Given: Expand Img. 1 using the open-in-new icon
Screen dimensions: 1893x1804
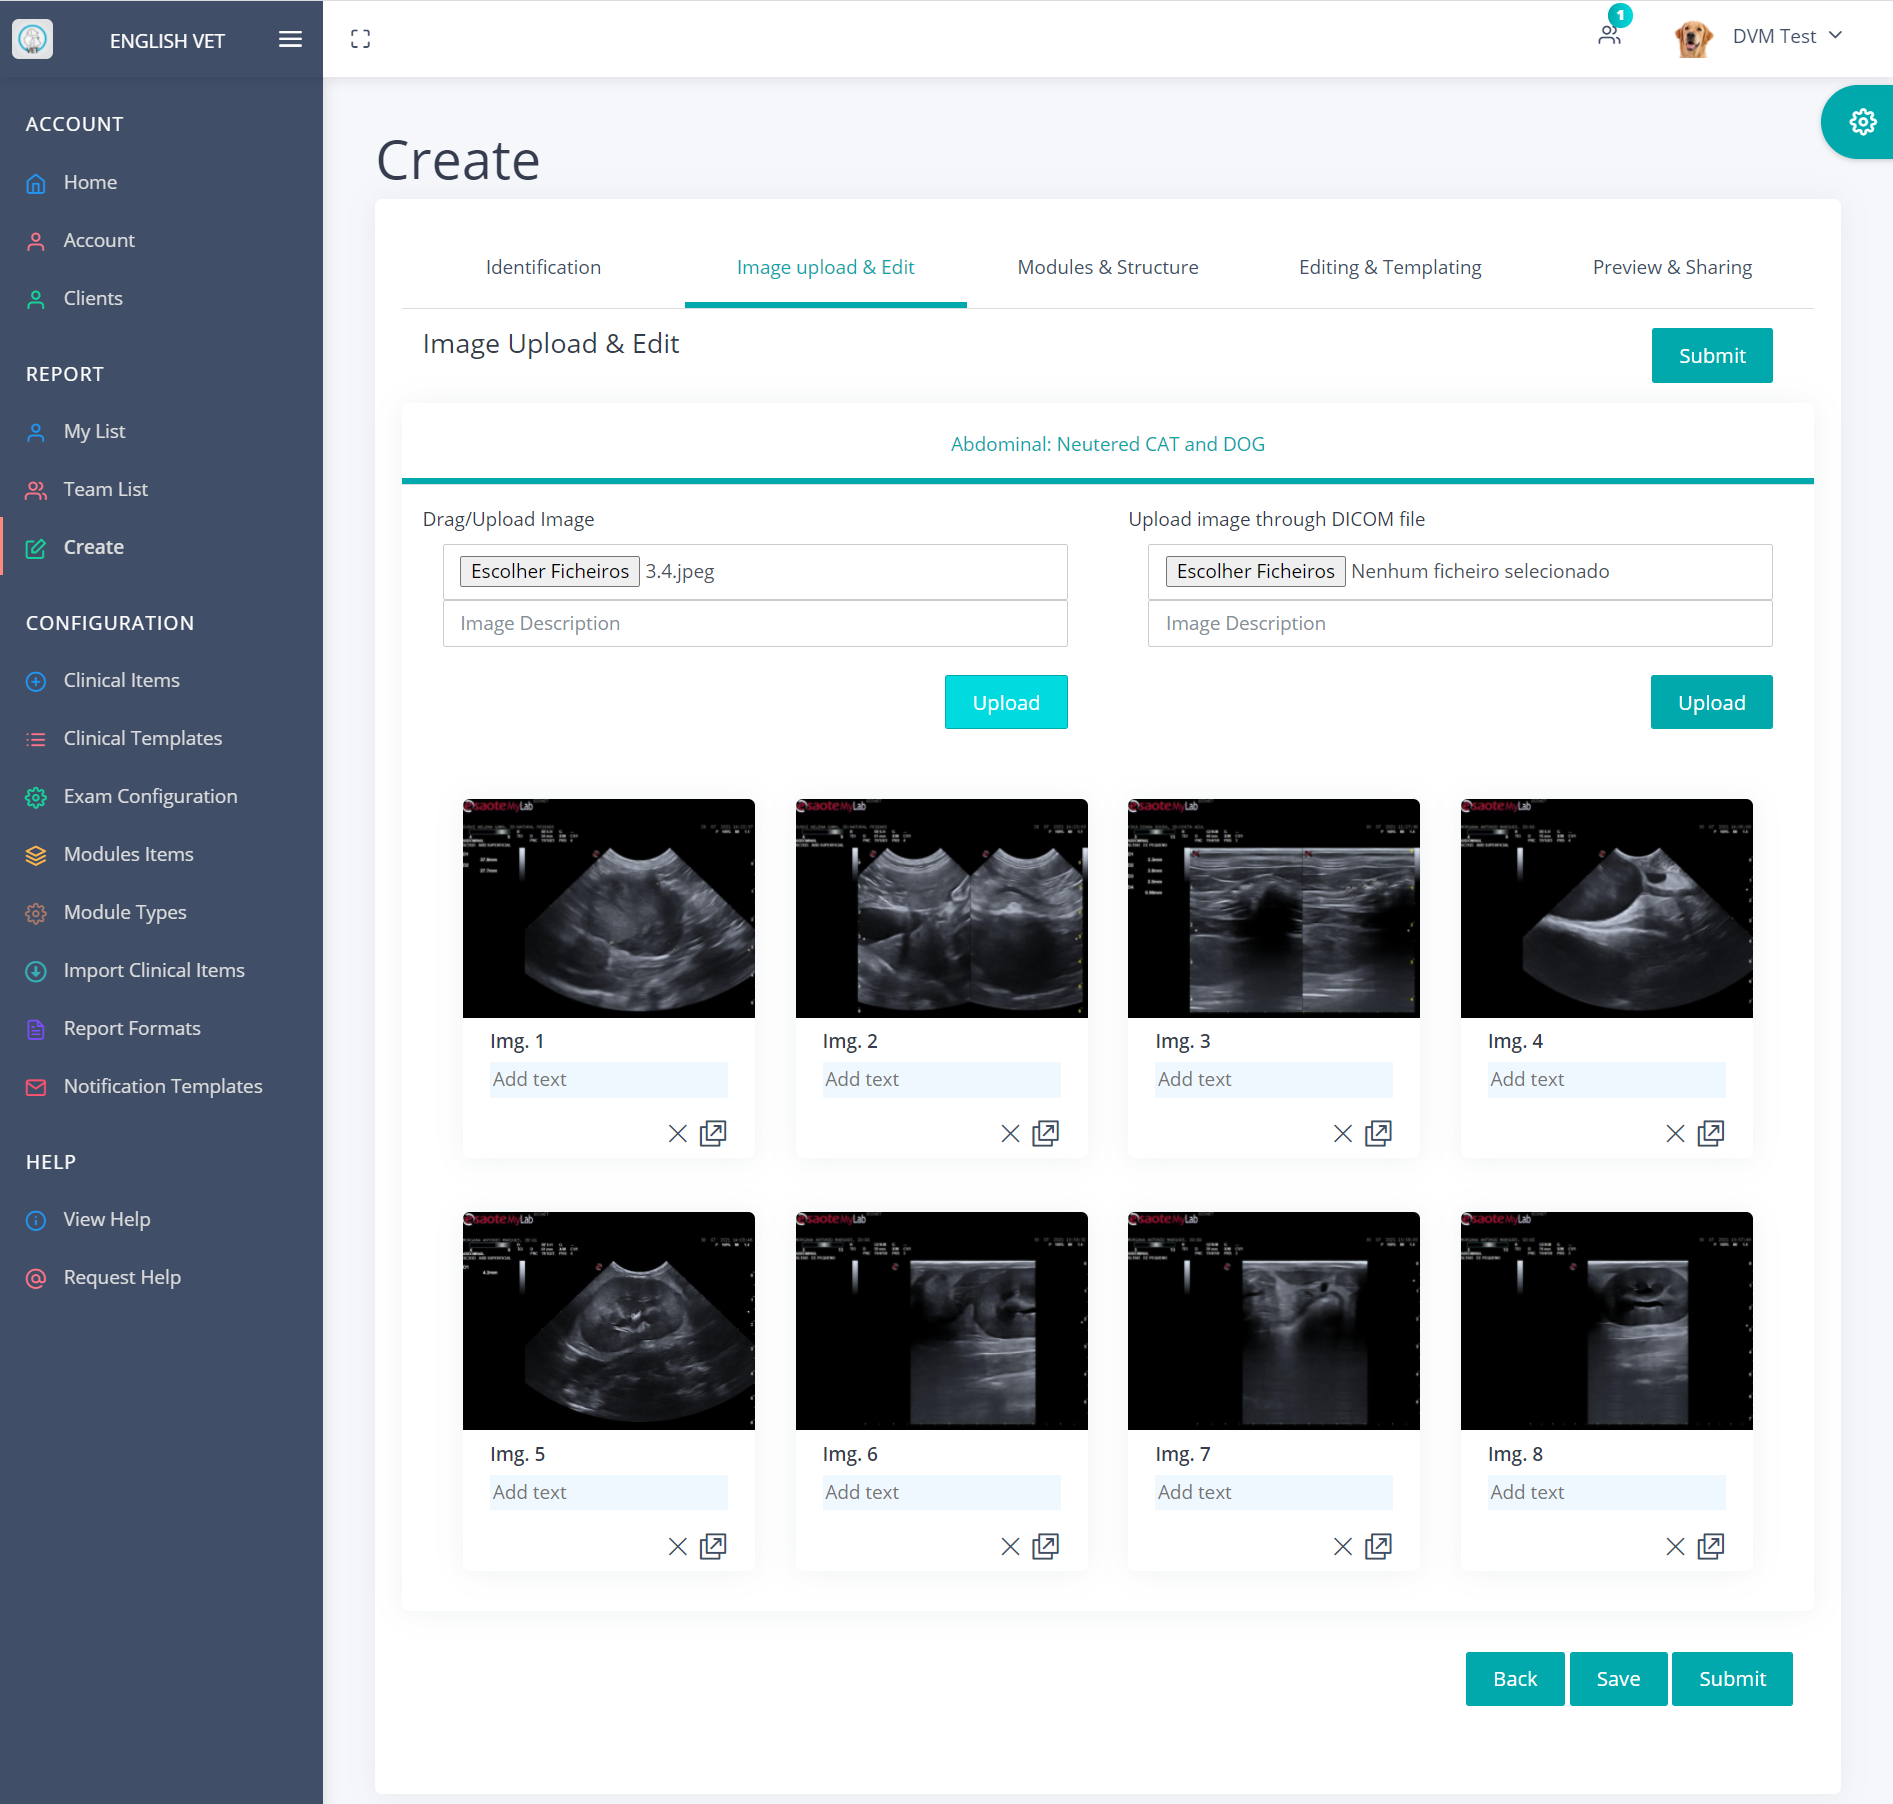Looking at the screenshot, I should point(714,1133).
